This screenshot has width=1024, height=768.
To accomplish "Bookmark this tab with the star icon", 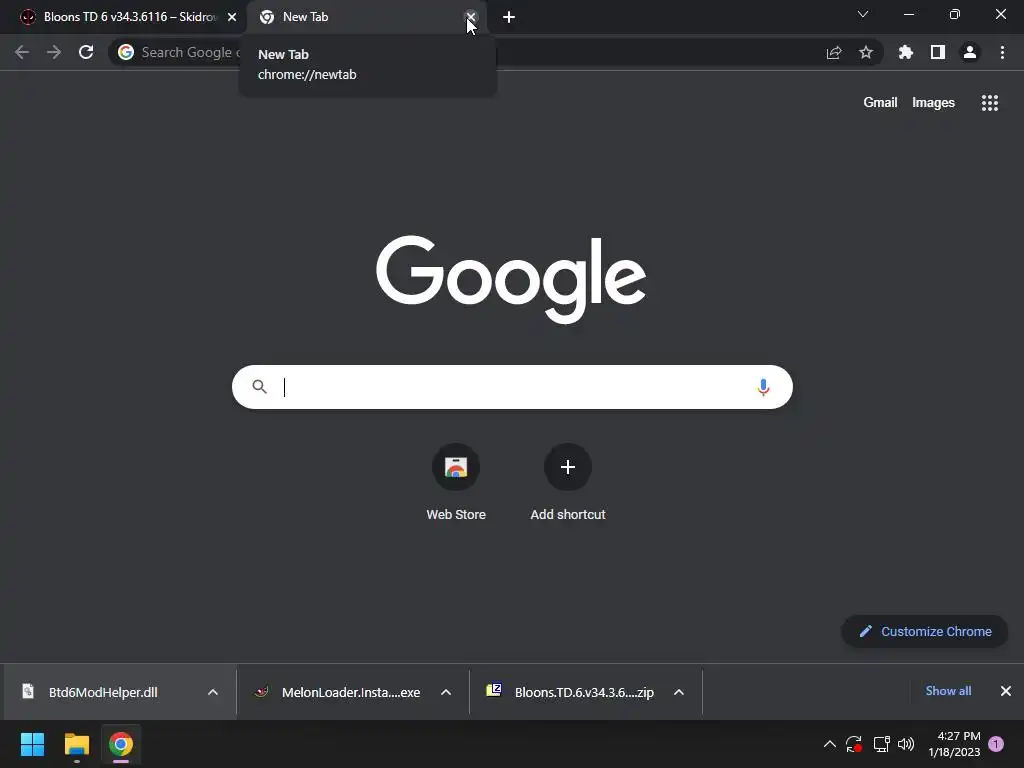I will click(866, 52).
